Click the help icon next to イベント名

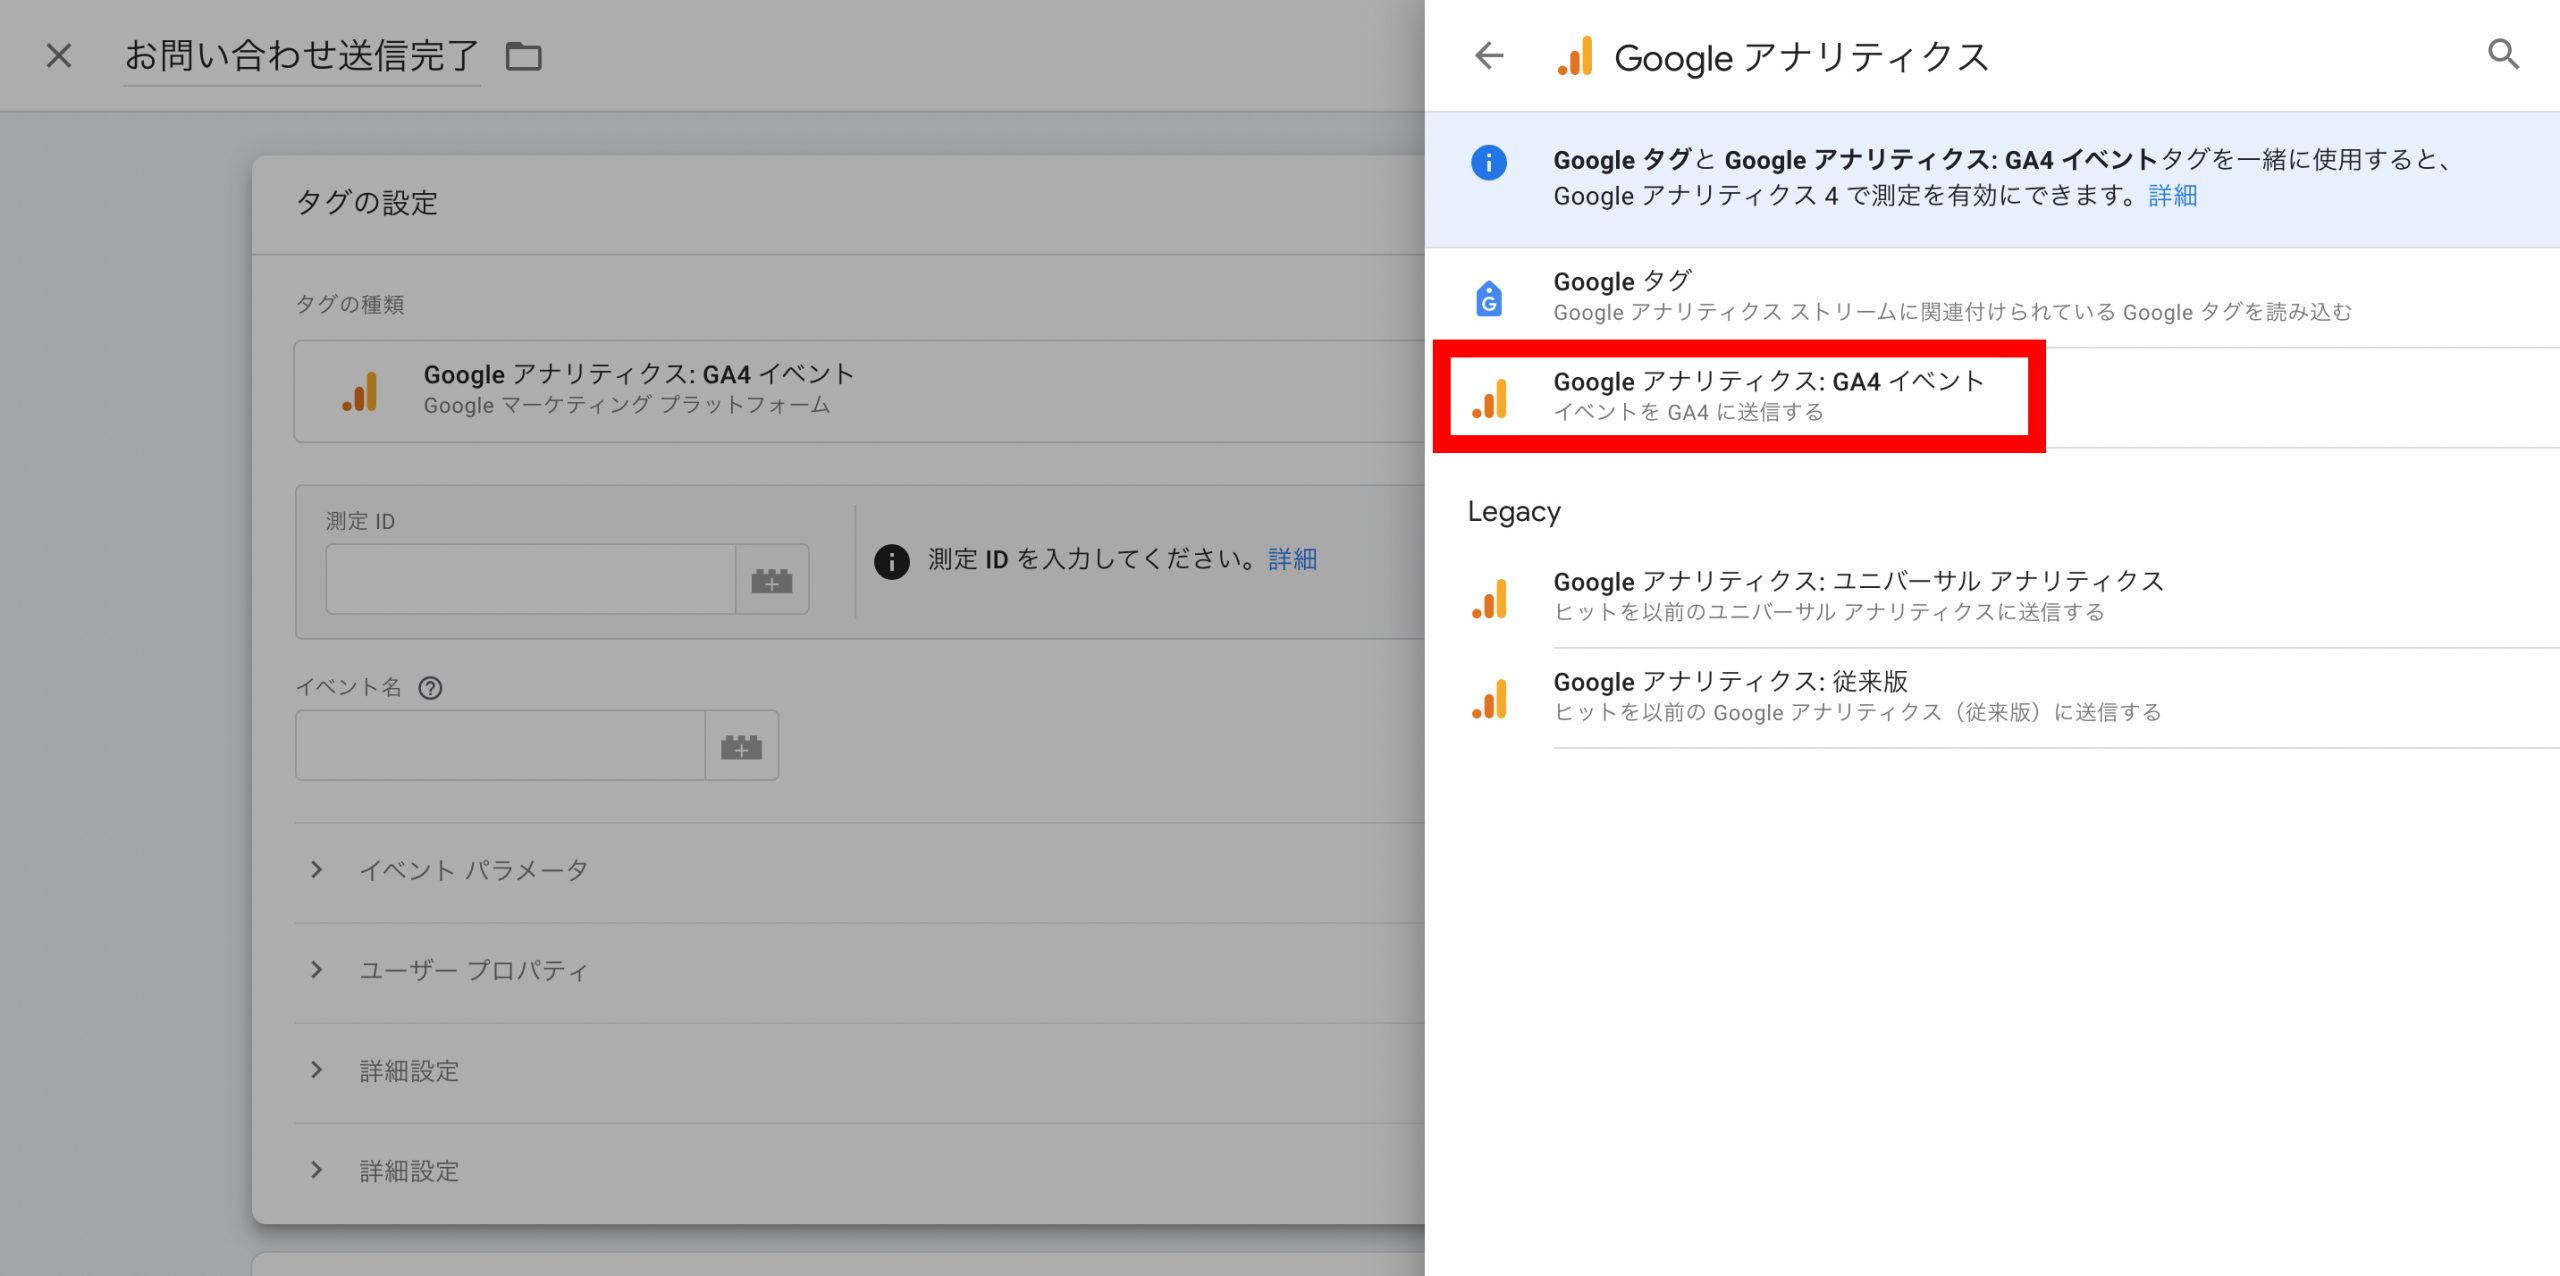pyautogui.click(x=430, y=688)
